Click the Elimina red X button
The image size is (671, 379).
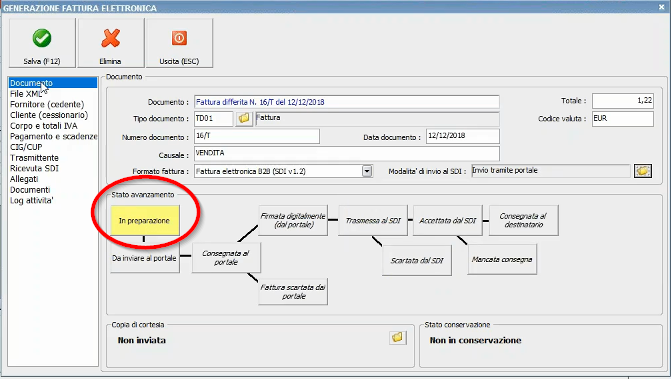click(x=110, y=43)
